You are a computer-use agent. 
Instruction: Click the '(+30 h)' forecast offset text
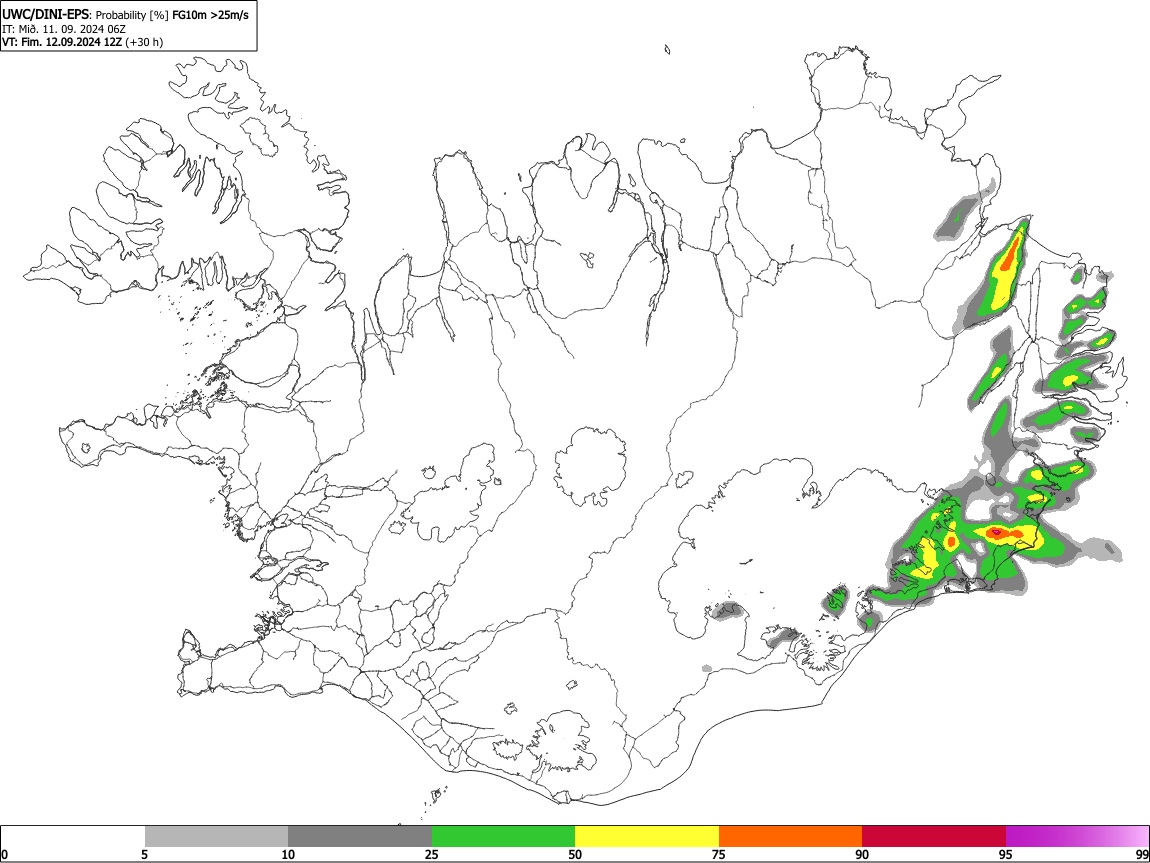(144, 42)
